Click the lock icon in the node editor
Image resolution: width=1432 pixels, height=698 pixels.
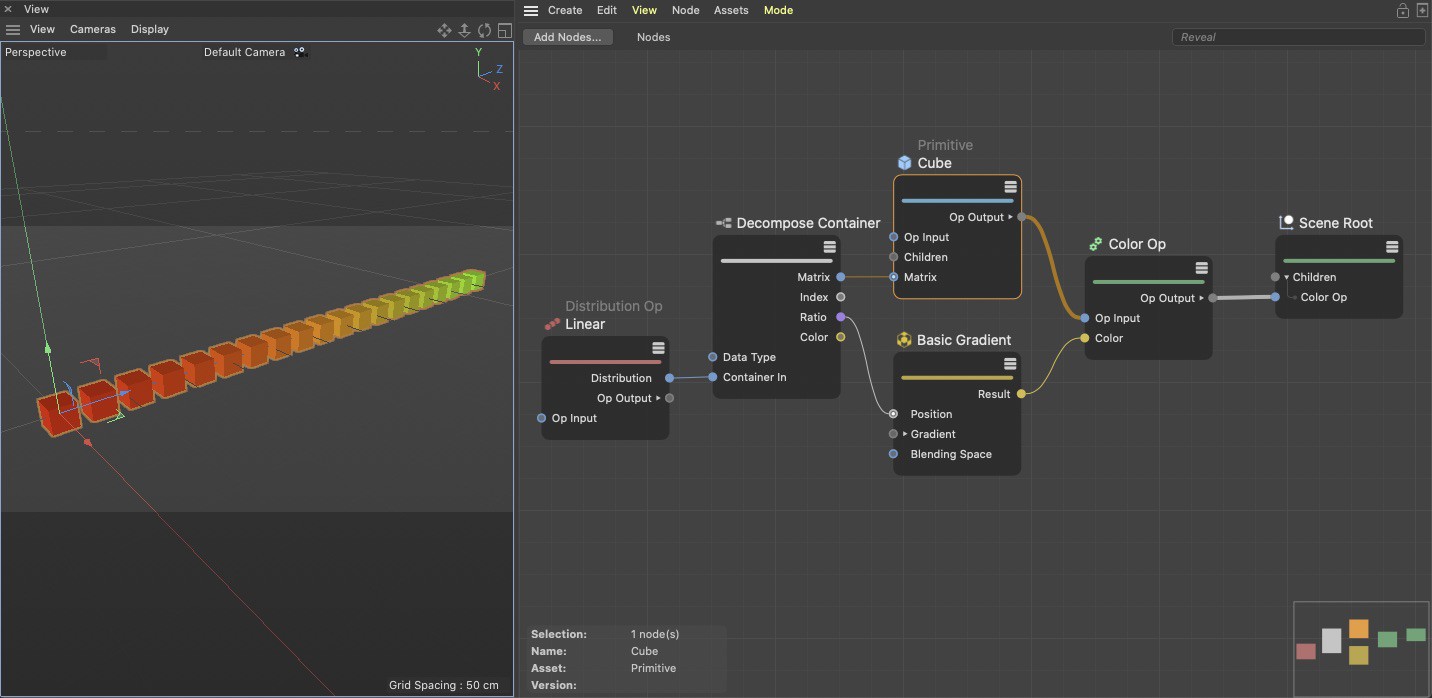(x=1402, y=10)
